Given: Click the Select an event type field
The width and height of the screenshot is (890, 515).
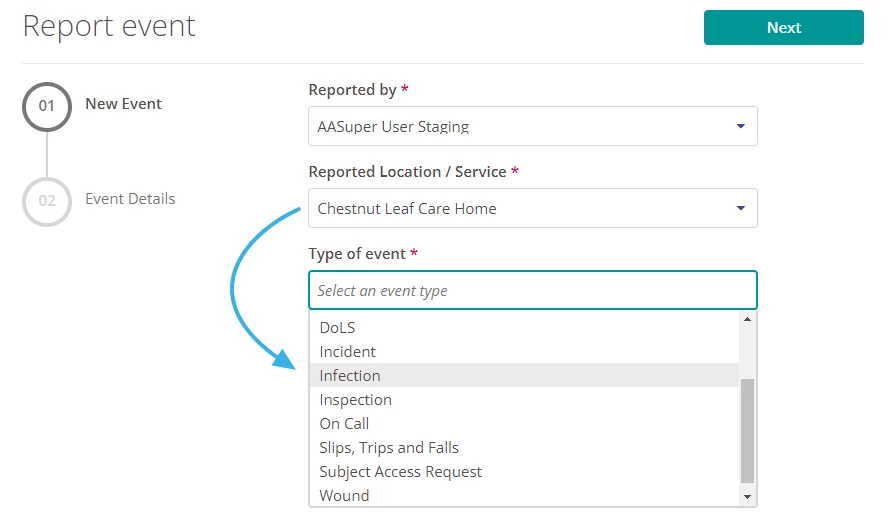Looking at the screenshot, I should click(532, 290).
